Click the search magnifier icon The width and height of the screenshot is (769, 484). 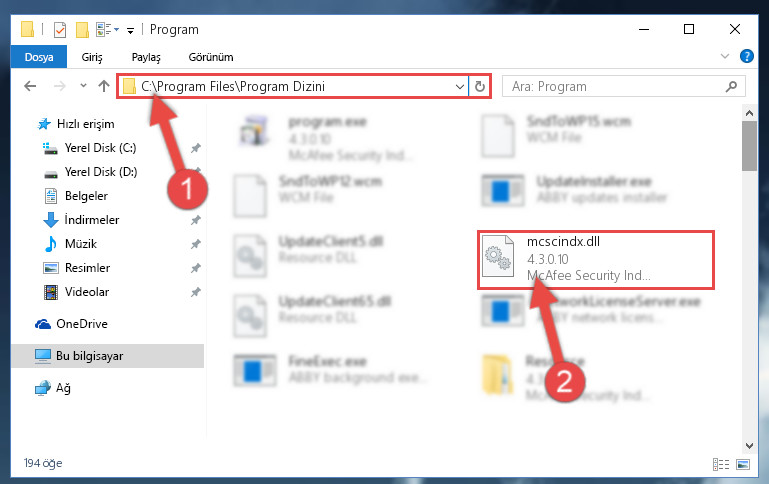pos(731,87)
